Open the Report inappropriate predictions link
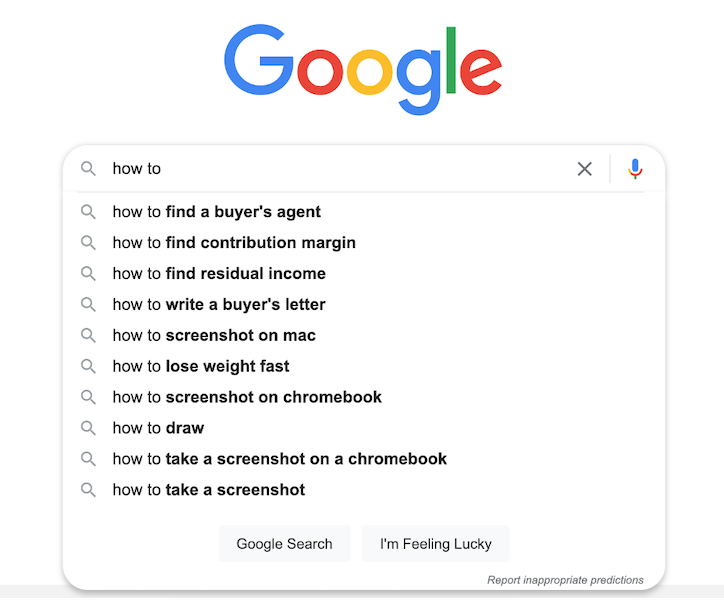This screenshot has height=600, width=724. click(x=565, y=580)
